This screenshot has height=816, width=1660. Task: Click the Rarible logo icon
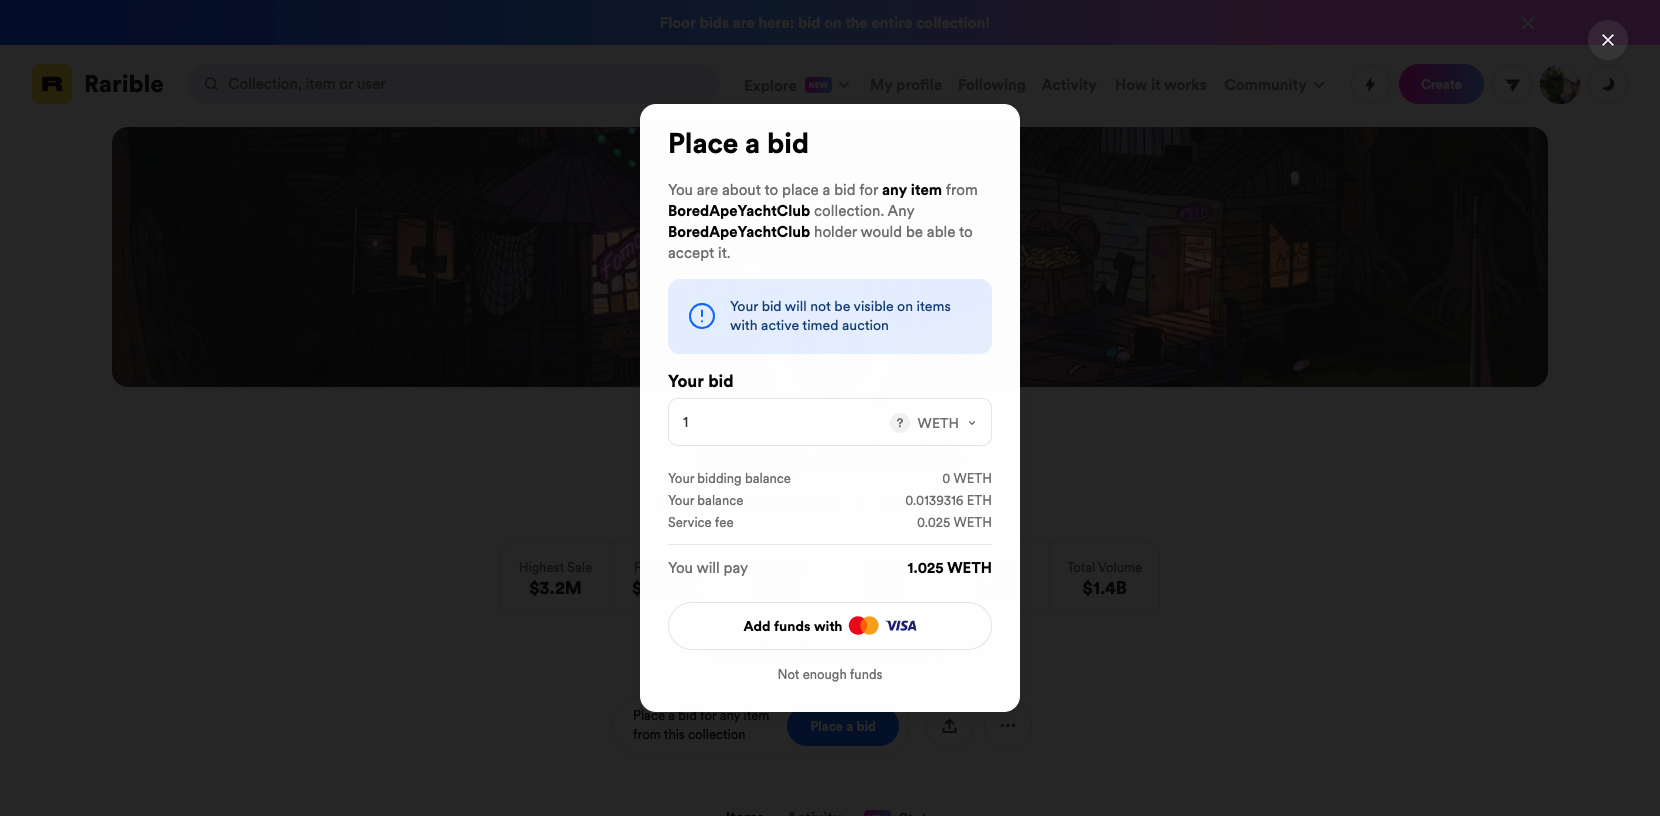[x=52, y=85]
